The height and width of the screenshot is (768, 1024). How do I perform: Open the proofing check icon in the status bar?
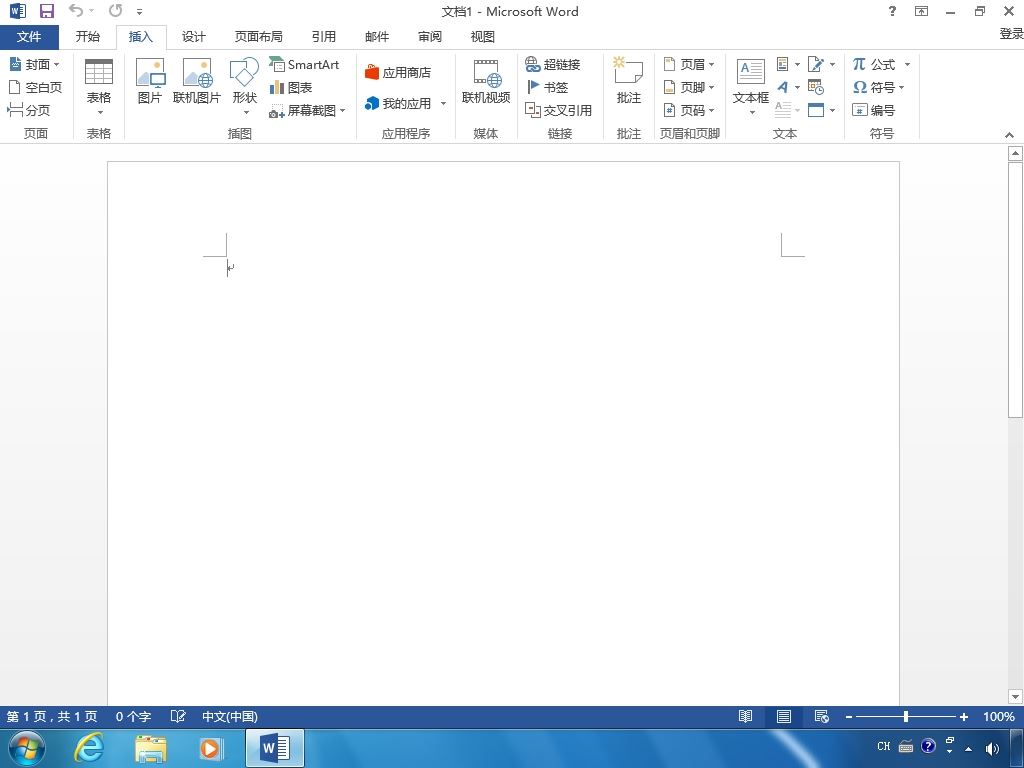178,716
